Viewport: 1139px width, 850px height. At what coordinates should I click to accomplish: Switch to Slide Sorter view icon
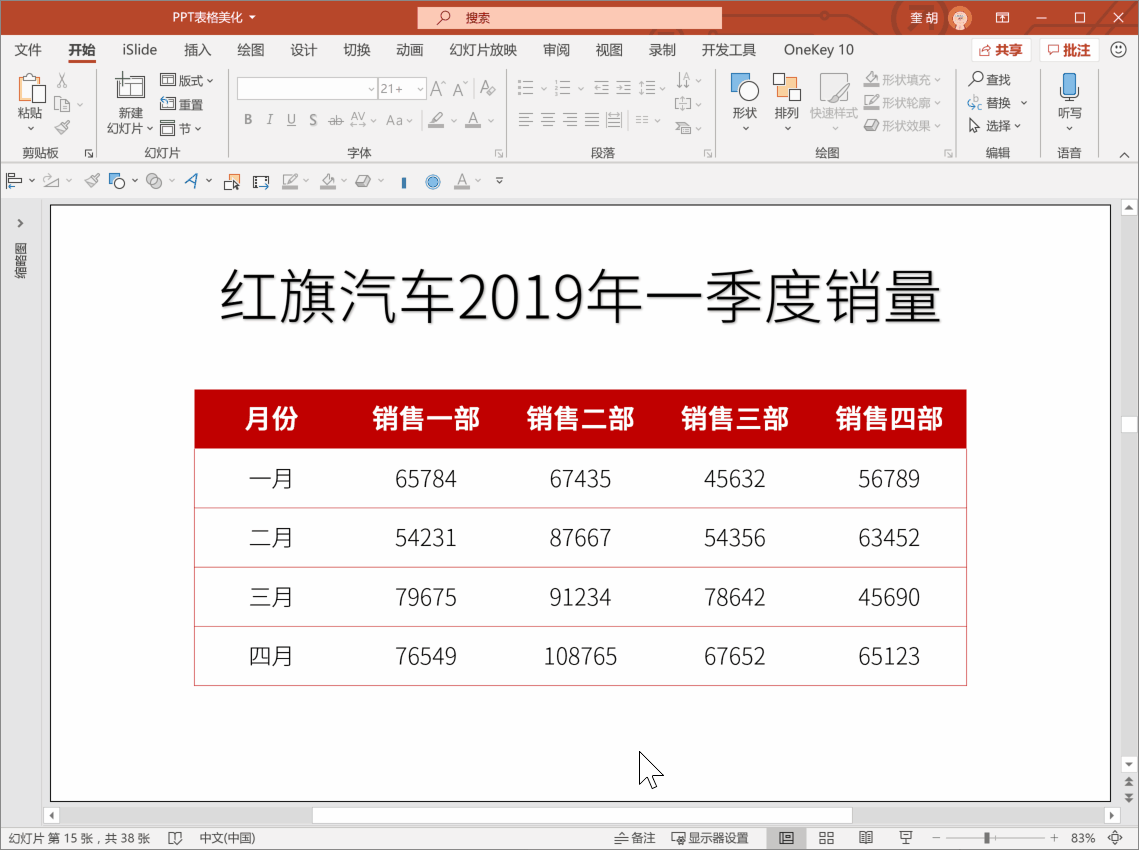tap(826, 838)
